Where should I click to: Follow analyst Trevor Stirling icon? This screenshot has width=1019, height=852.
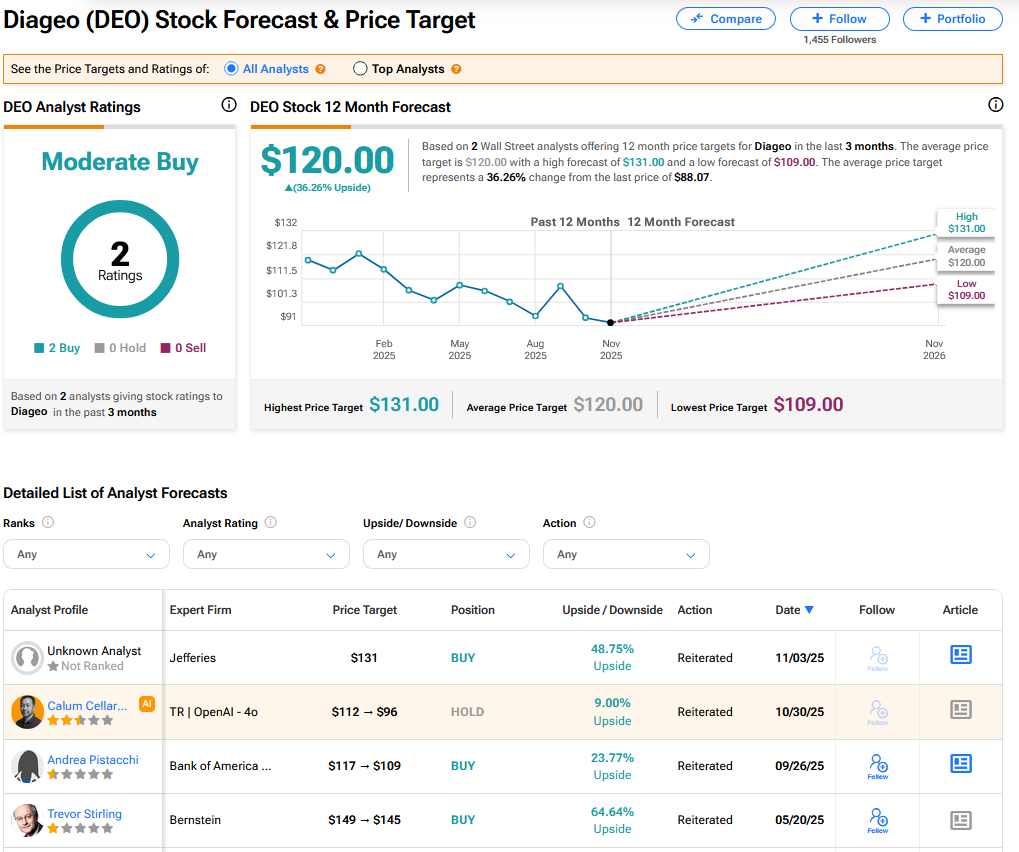tap(877, 819)
